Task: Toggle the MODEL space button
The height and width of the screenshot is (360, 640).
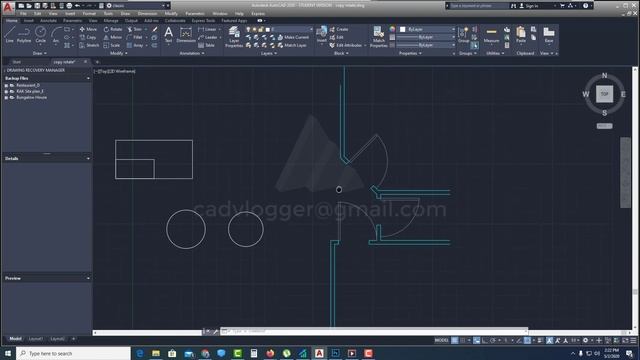Action: coord(441,340)
